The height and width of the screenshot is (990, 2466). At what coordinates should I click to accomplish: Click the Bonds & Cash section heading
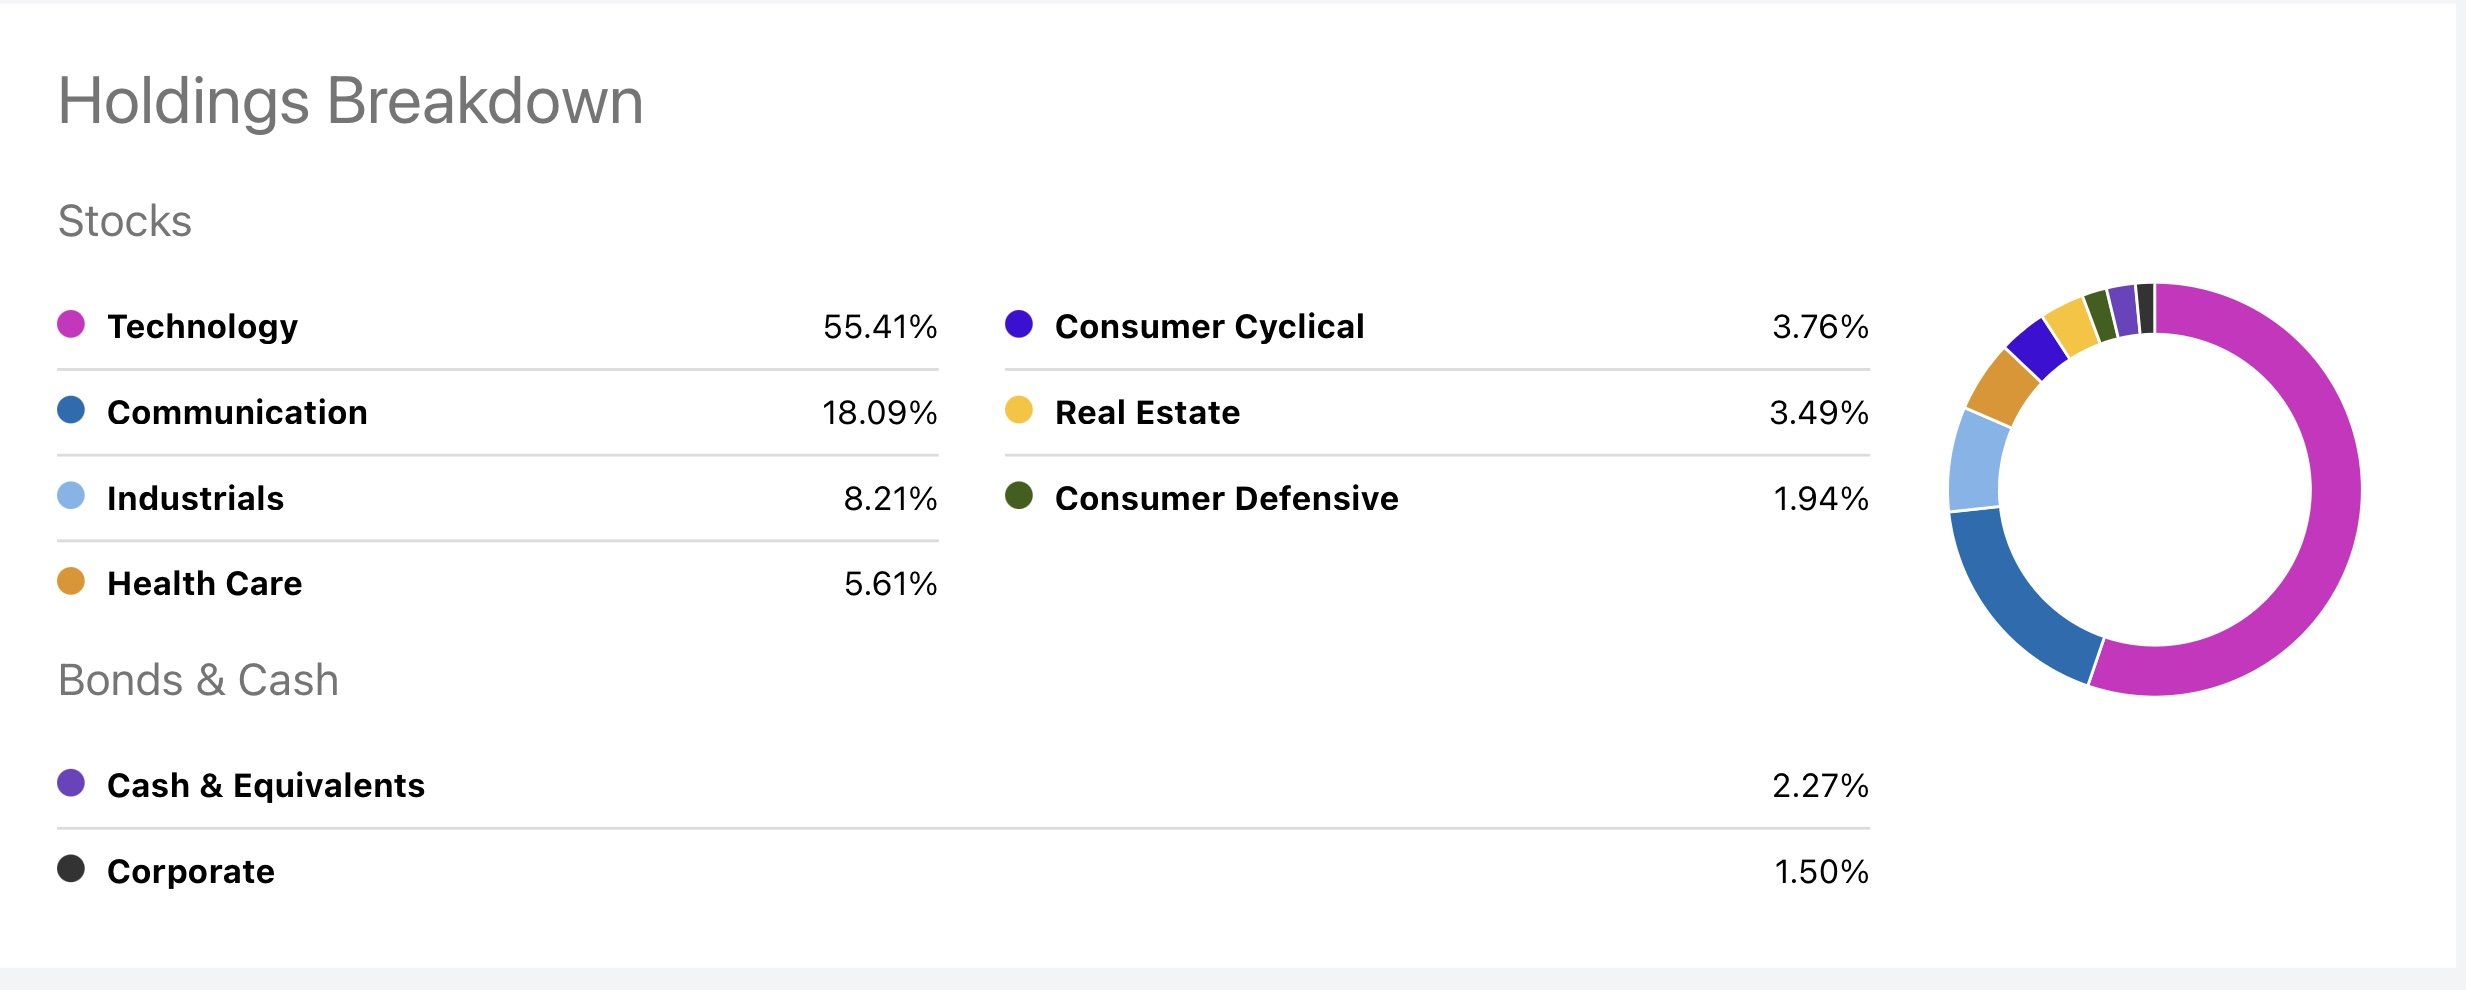point(199,681)
